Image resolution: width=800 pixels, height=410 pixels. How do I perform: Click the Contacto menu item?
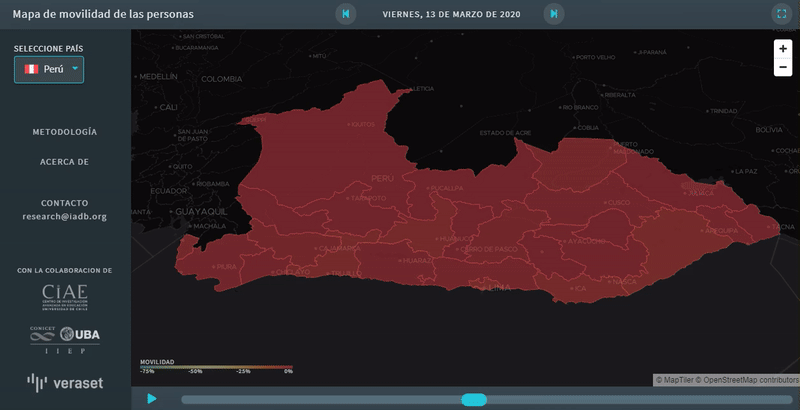(64, 203)
